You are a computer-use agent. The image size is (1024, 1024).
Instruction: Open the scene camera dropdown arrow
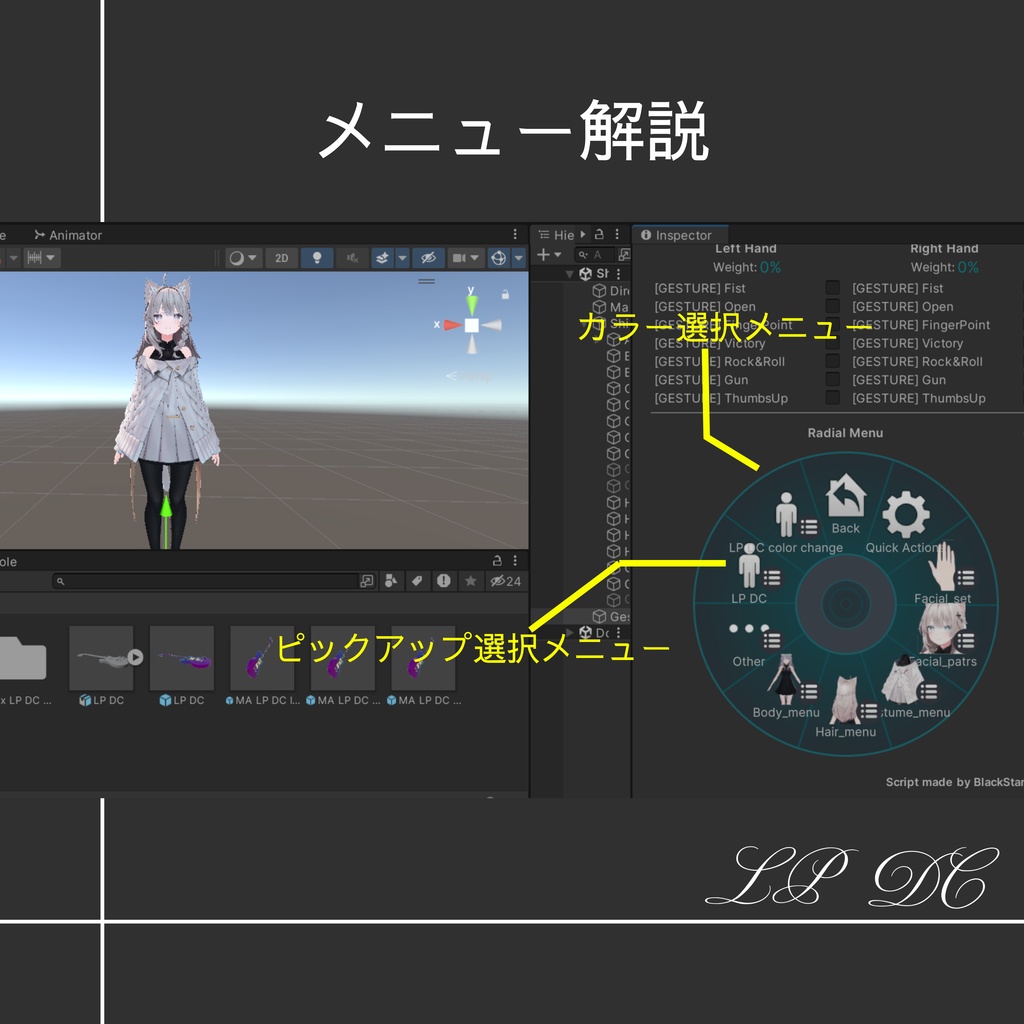(x=475, y=258)
